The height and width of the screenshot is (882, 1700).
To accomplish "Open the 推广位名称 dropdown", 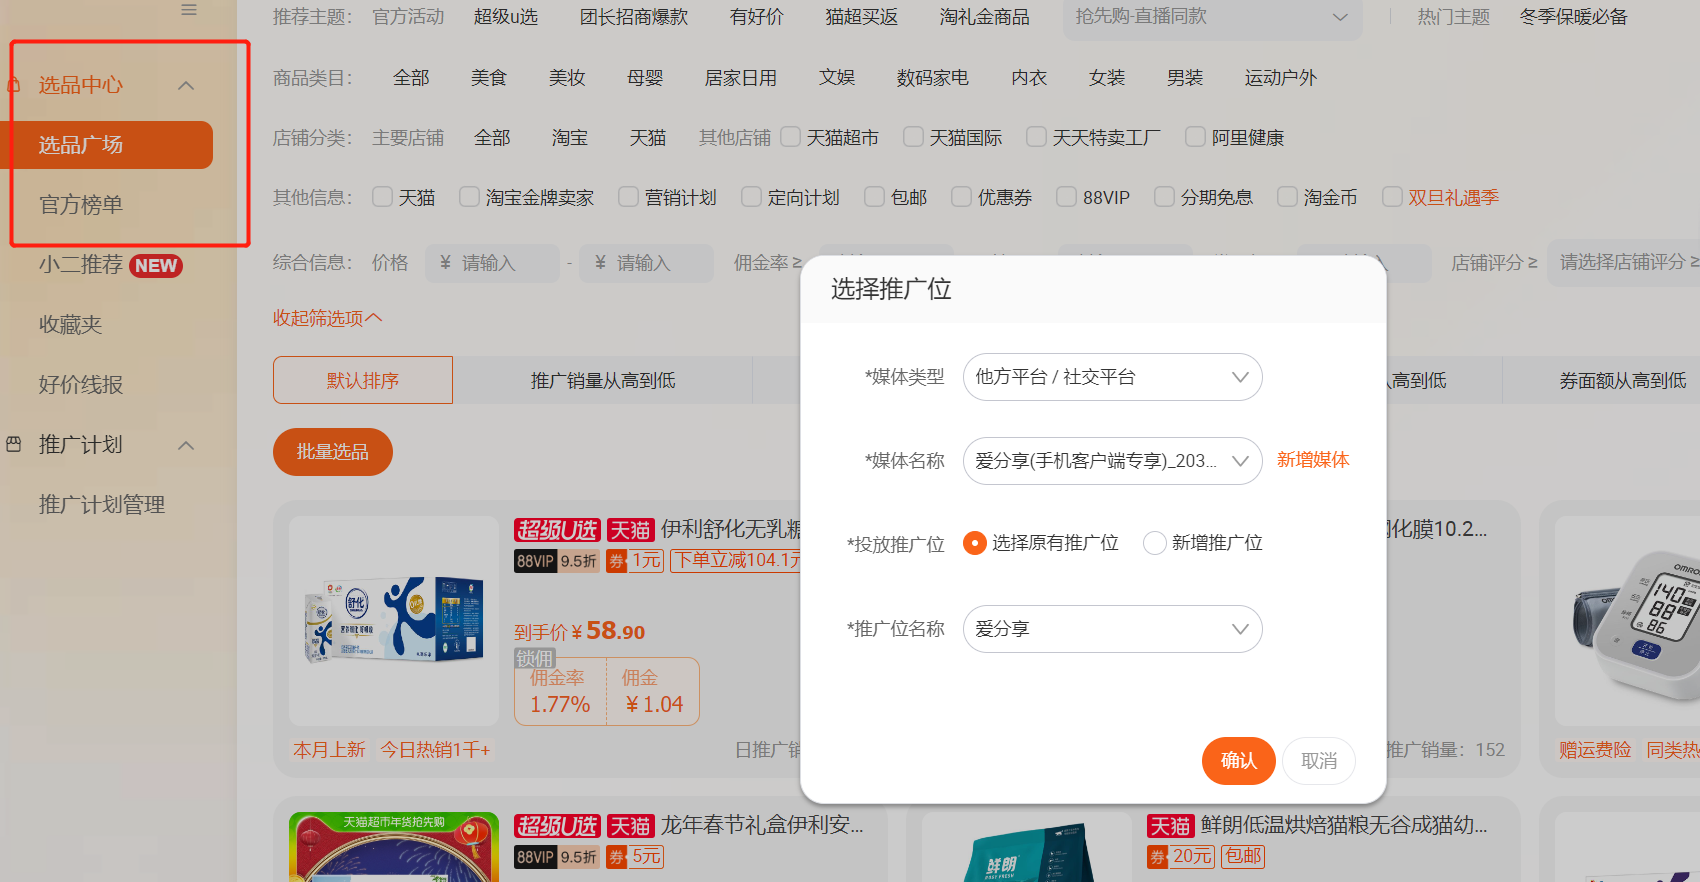I will [1112, 629].
